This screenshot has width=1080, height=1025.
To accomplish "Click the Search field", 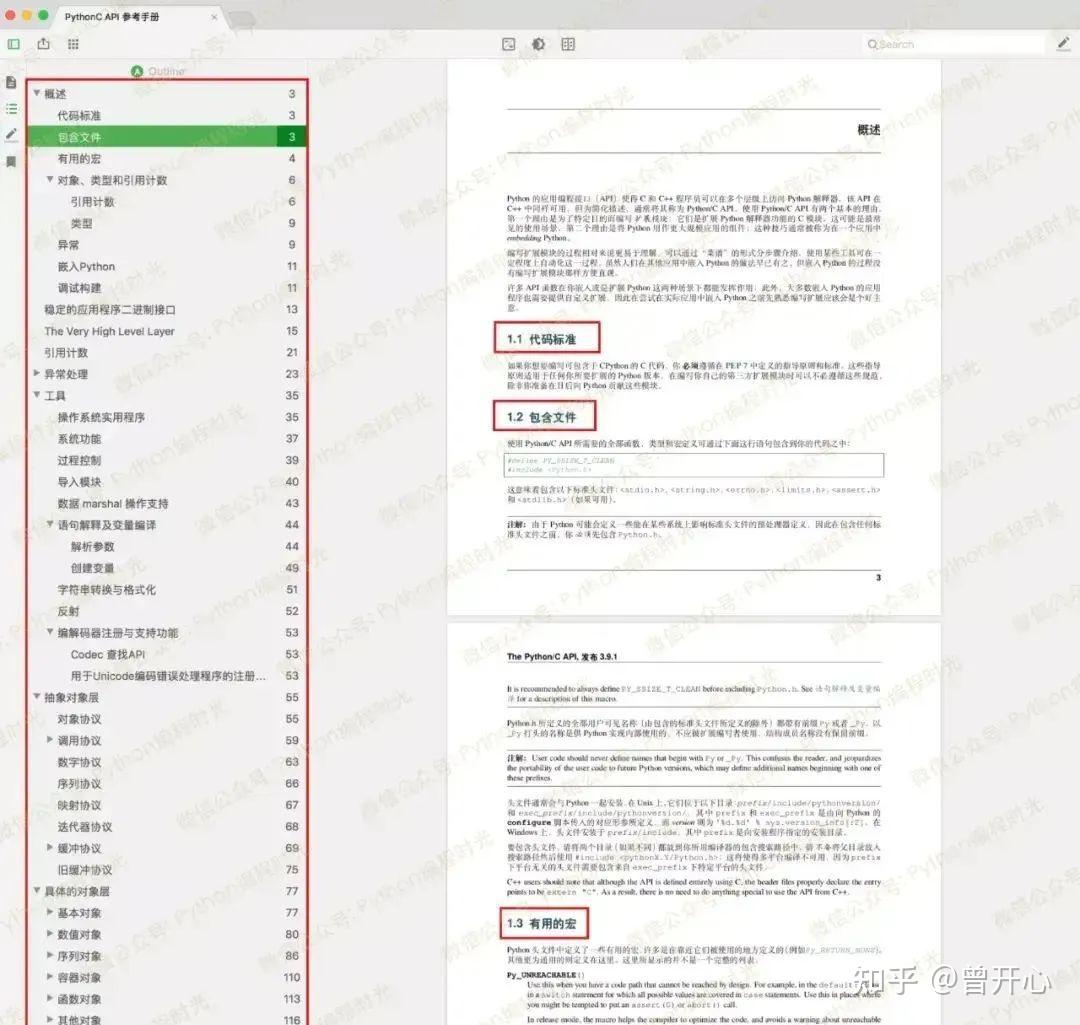I will [955, 44].
